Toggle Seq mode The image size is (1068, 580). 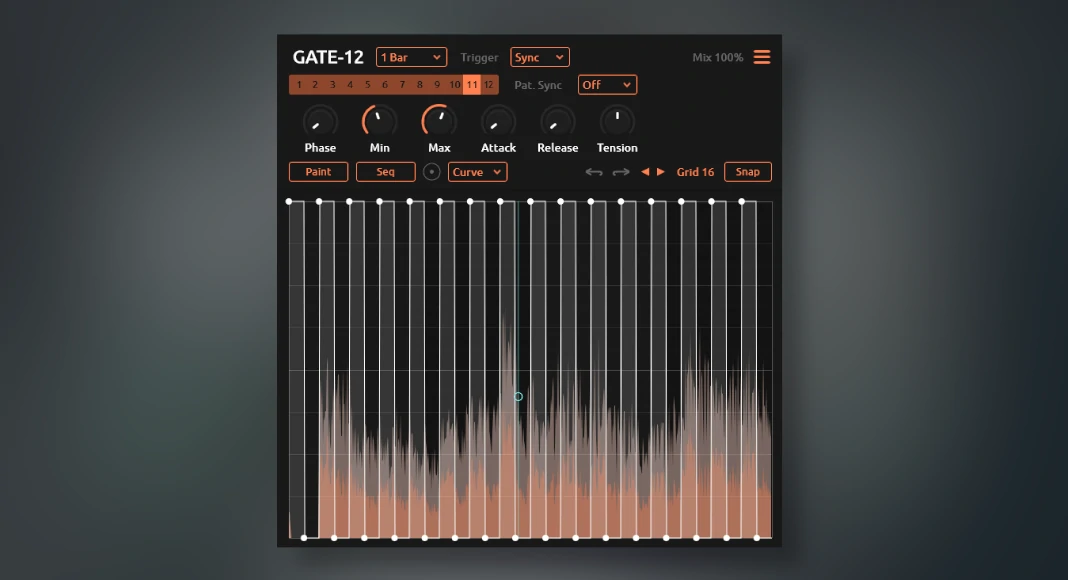[385, 172]
